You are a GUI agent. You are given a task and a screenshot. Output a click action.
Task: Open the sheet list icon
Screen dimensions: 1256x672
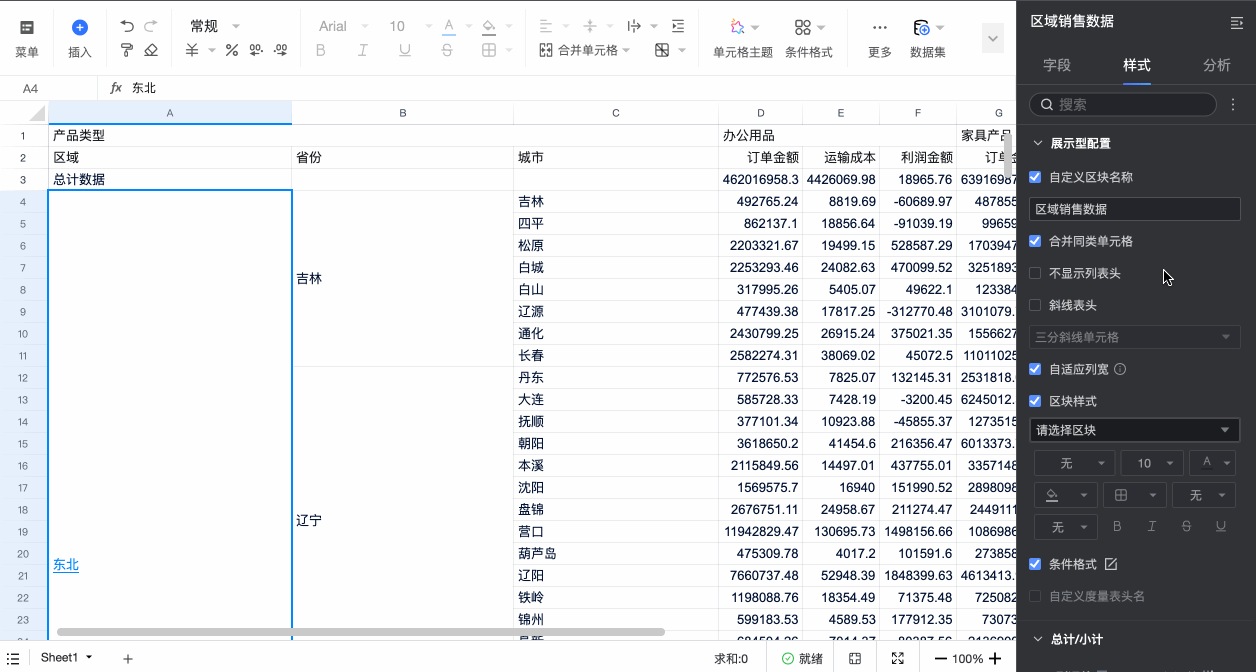click(x=13, y=658)
